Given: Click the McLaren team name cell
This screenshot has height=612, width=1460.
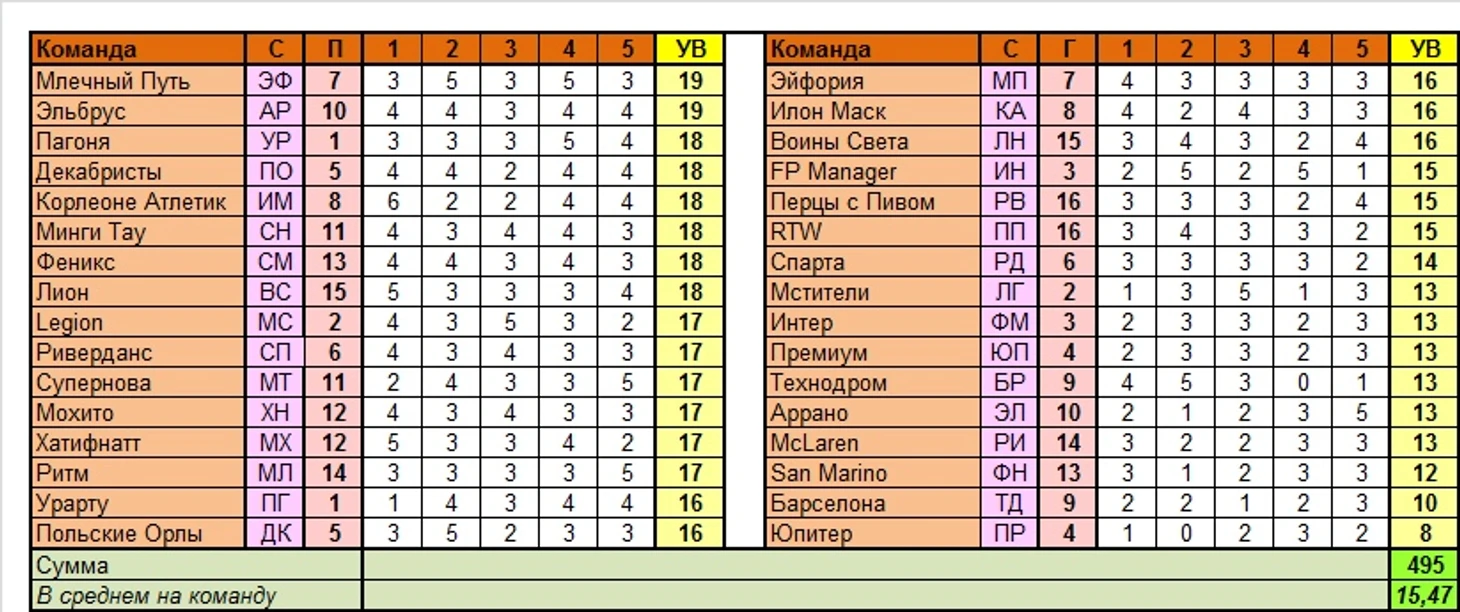Looking at the screenshot, I should [x=873, y=443].
